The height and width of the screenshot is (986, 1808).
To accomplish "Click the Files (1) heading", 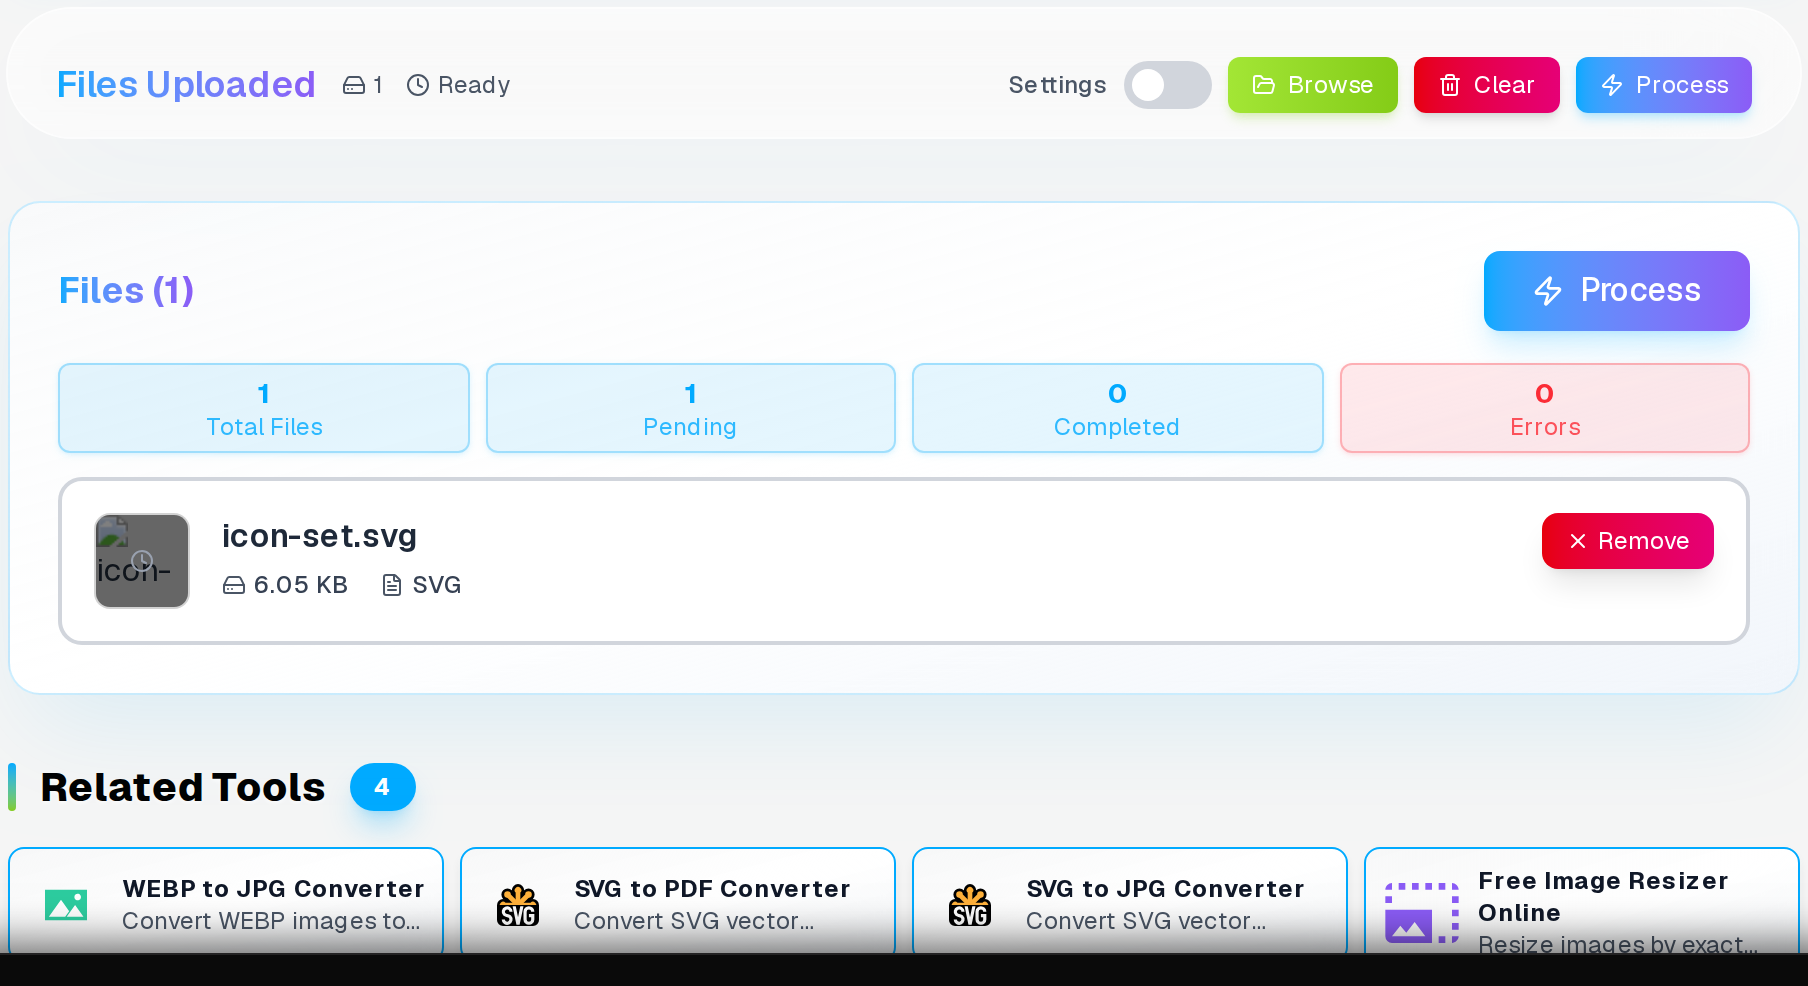I will pyautogui.click(x=126, y=291).
